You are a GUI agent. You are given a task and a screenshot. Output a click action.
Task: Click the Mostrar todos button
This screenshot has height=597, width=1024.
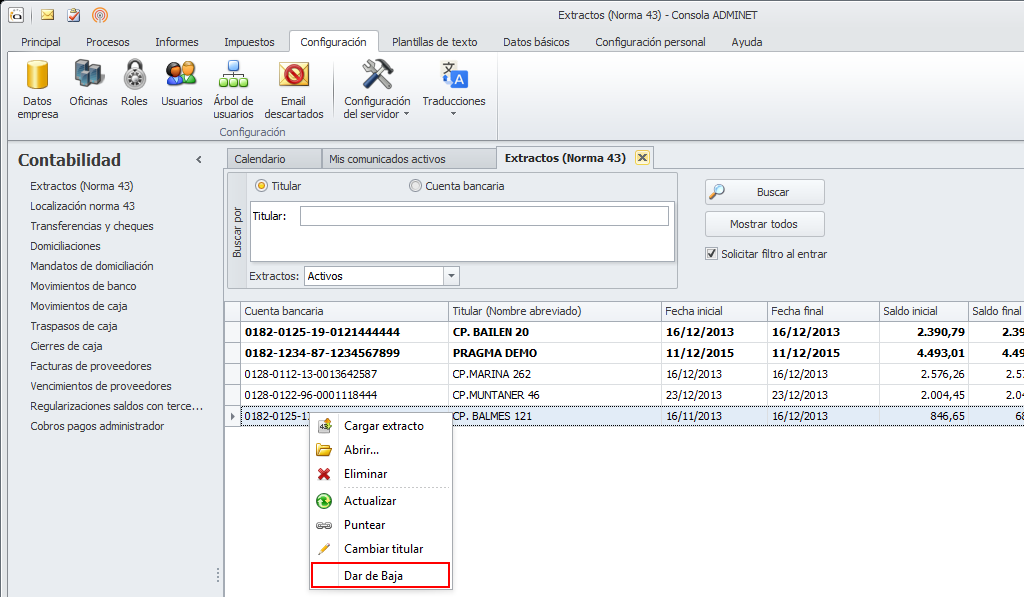click(764, 224)
